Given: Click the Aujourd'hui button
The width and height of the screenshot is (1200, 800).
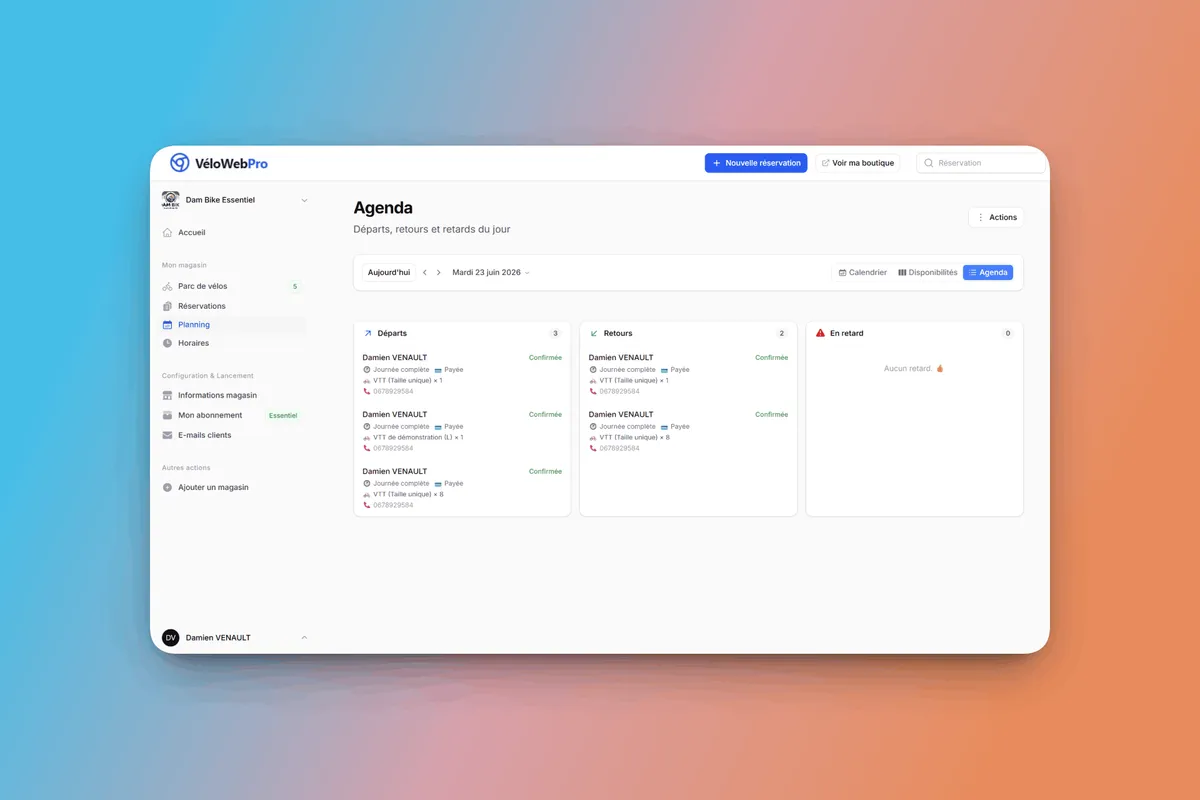Looking at the screenshot, I should [389, 272].
